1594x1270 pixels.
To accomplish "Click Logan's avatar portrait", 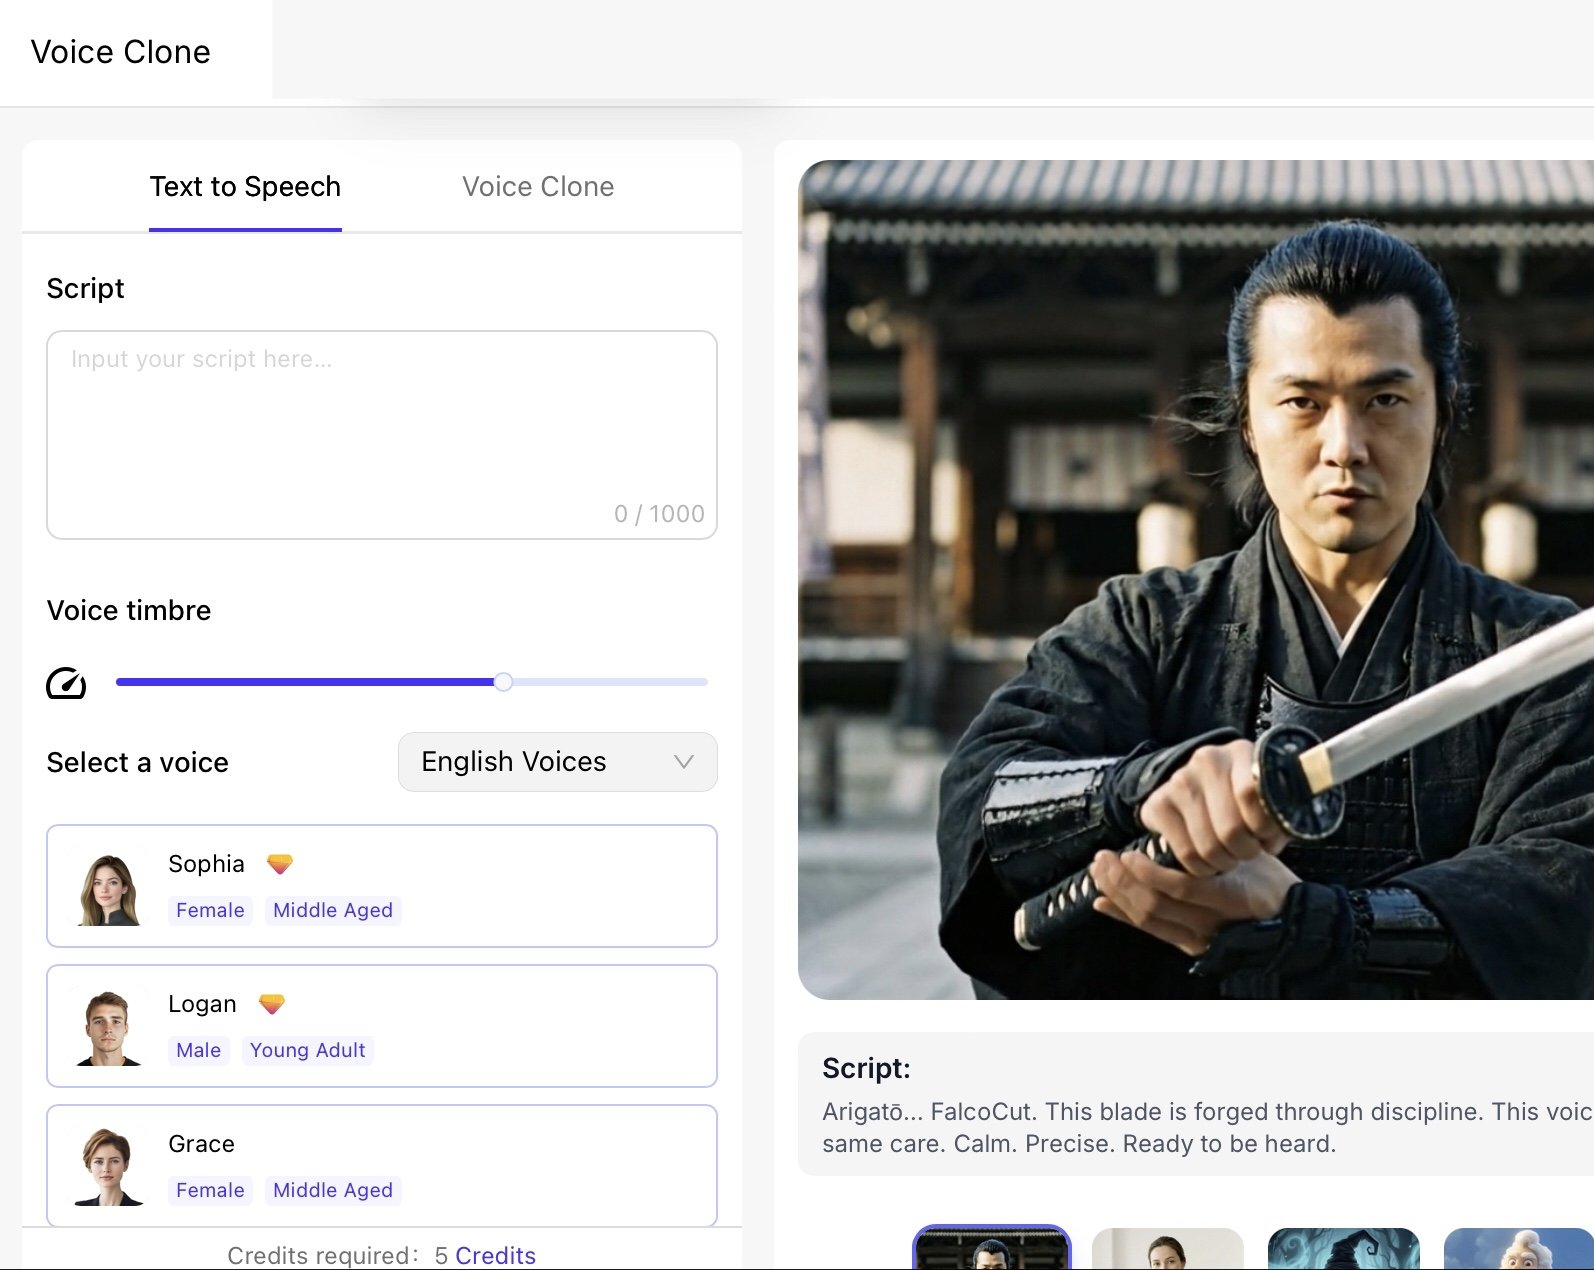I will [x=109, y=1028].
